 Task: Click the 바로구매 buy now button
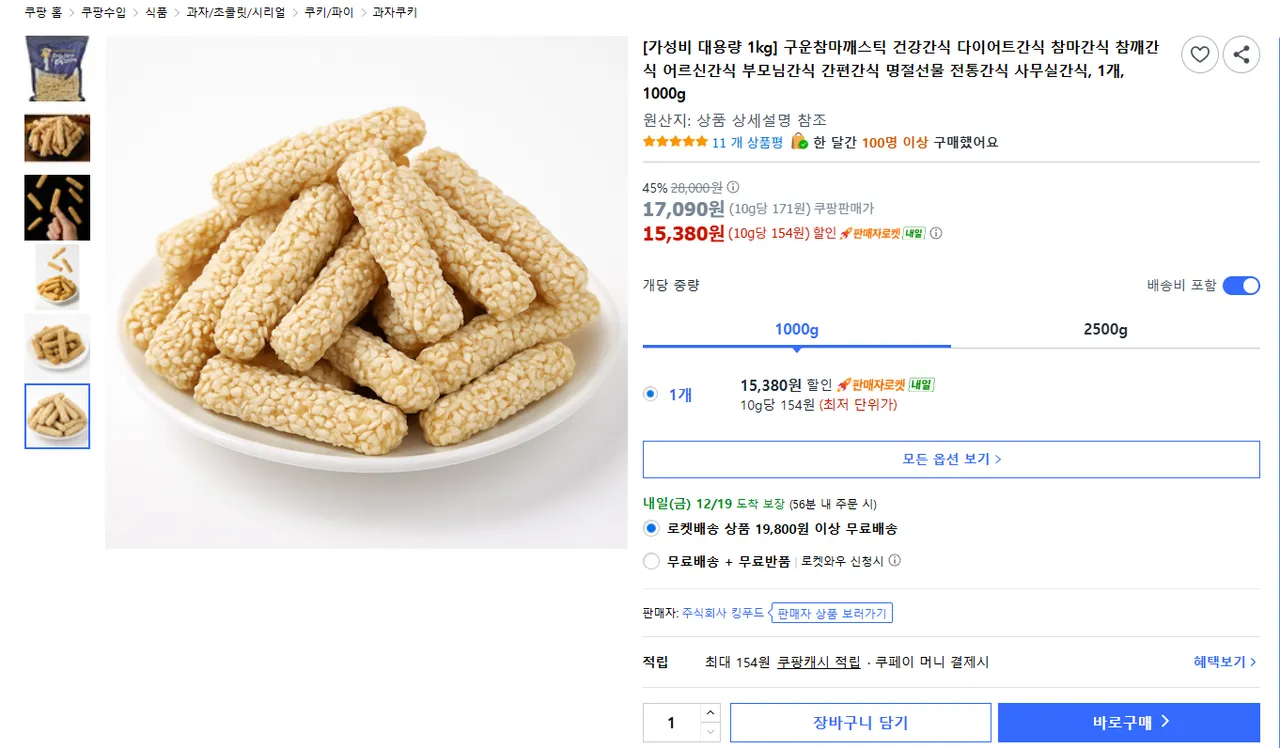[x=1129, y=722]
